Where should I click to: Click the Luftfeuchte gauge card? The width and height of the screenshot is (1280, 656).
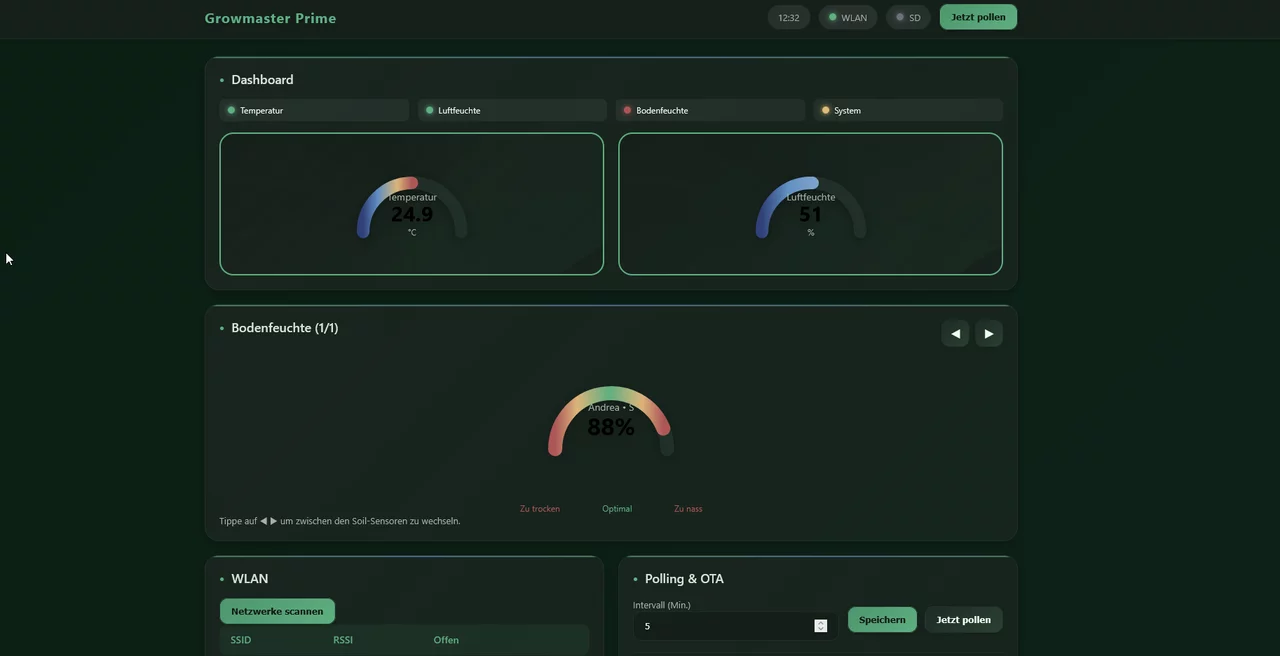coord(810,204)
